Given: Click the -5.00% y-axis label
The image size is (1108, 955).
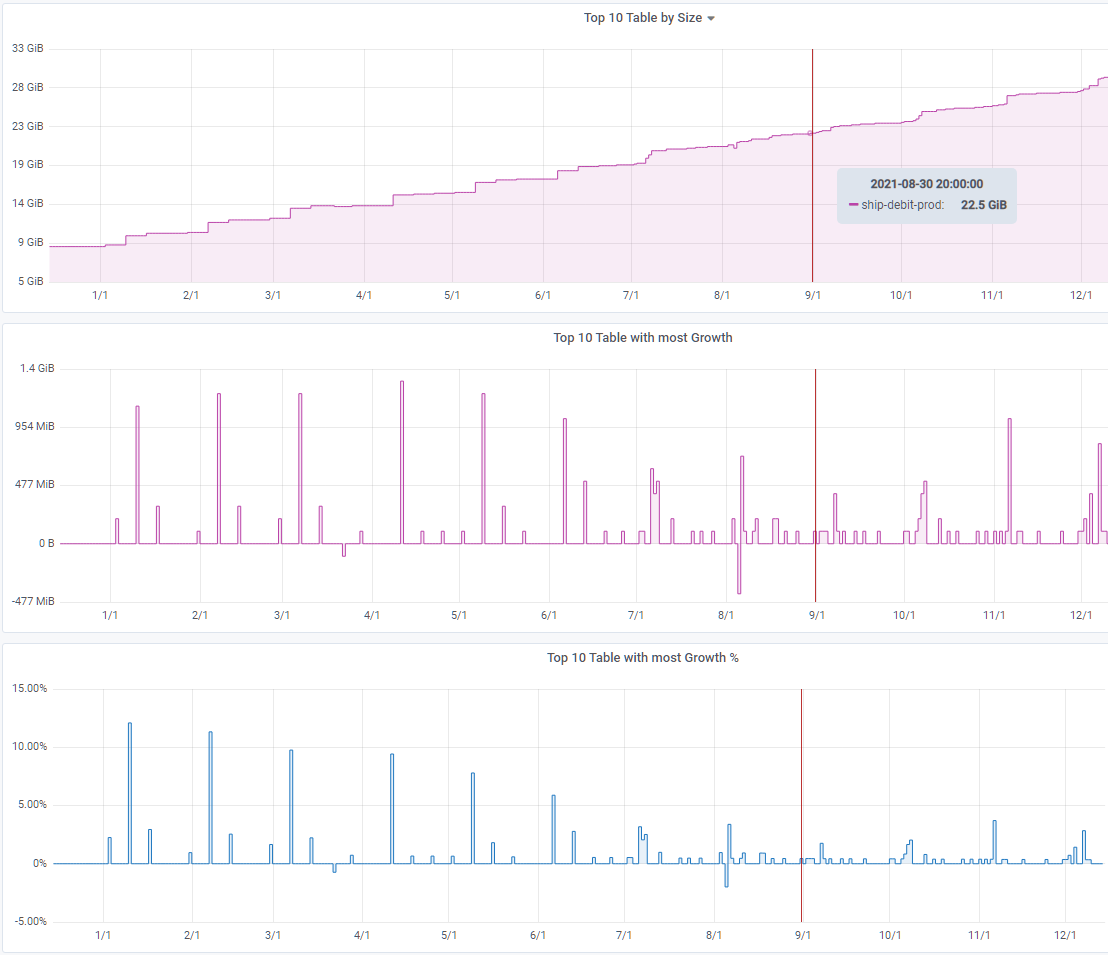Looking at the screenshot, I should [x=30, y=921].
